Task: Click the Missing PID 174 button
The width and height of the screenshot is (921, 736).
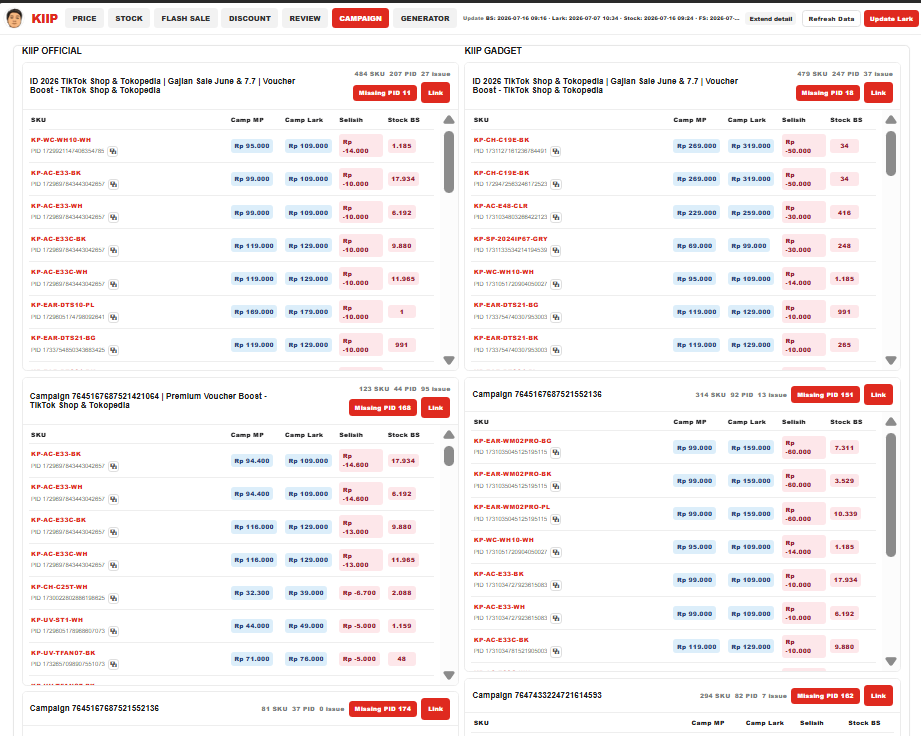Action: click(383, 709)
